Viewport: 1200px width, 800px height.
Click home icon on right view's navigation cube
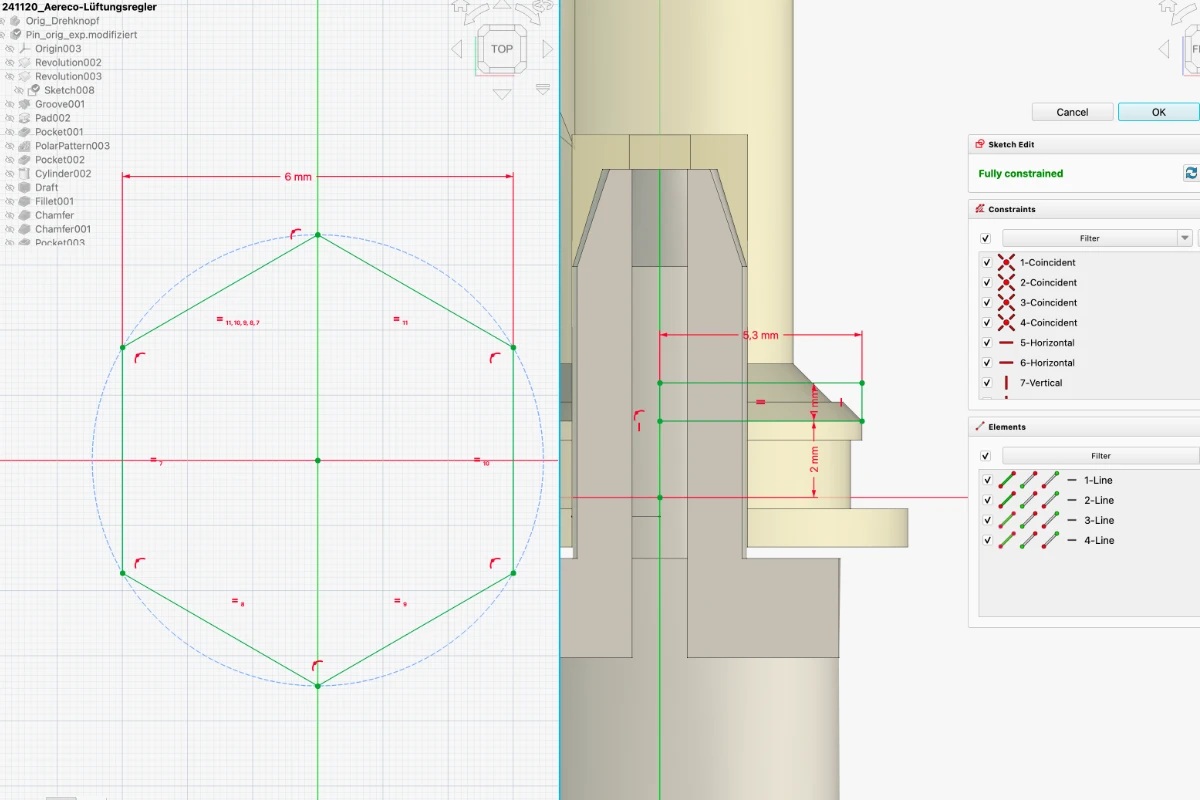coord(1169,7)
